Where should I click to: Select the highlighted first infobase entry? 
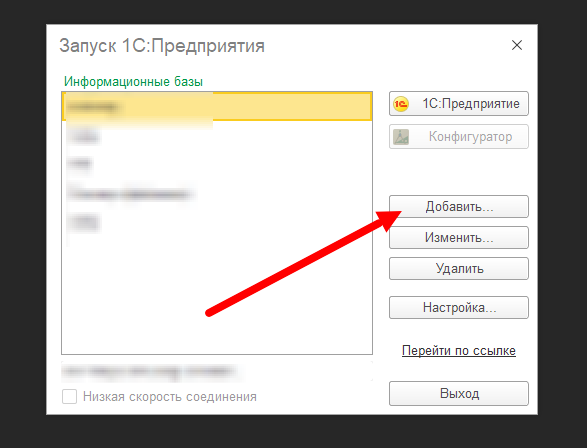pyautogui.click(x=217, y=107)
